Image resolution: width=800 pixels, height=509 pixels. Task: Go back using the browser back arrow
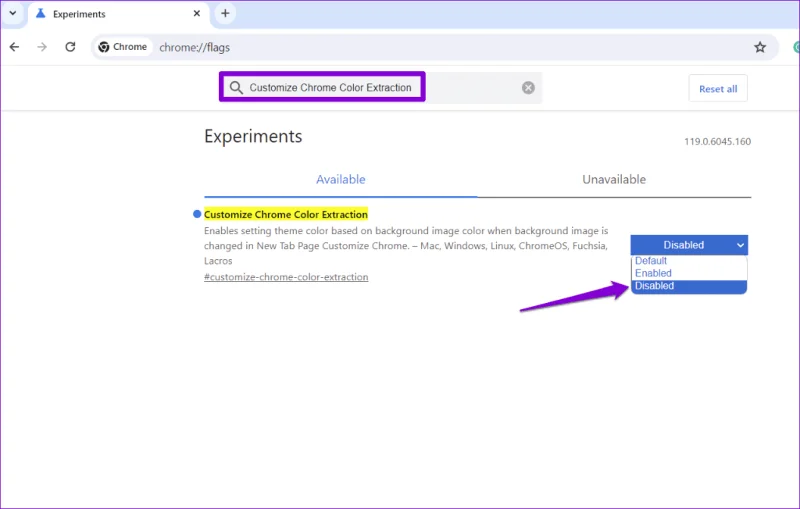point(14,47)
